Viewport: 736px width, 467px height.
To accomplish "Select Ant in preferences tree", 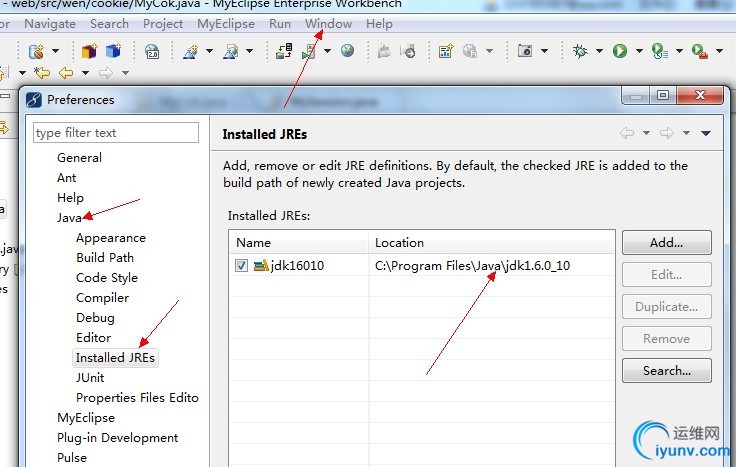I will pos(67,178).
